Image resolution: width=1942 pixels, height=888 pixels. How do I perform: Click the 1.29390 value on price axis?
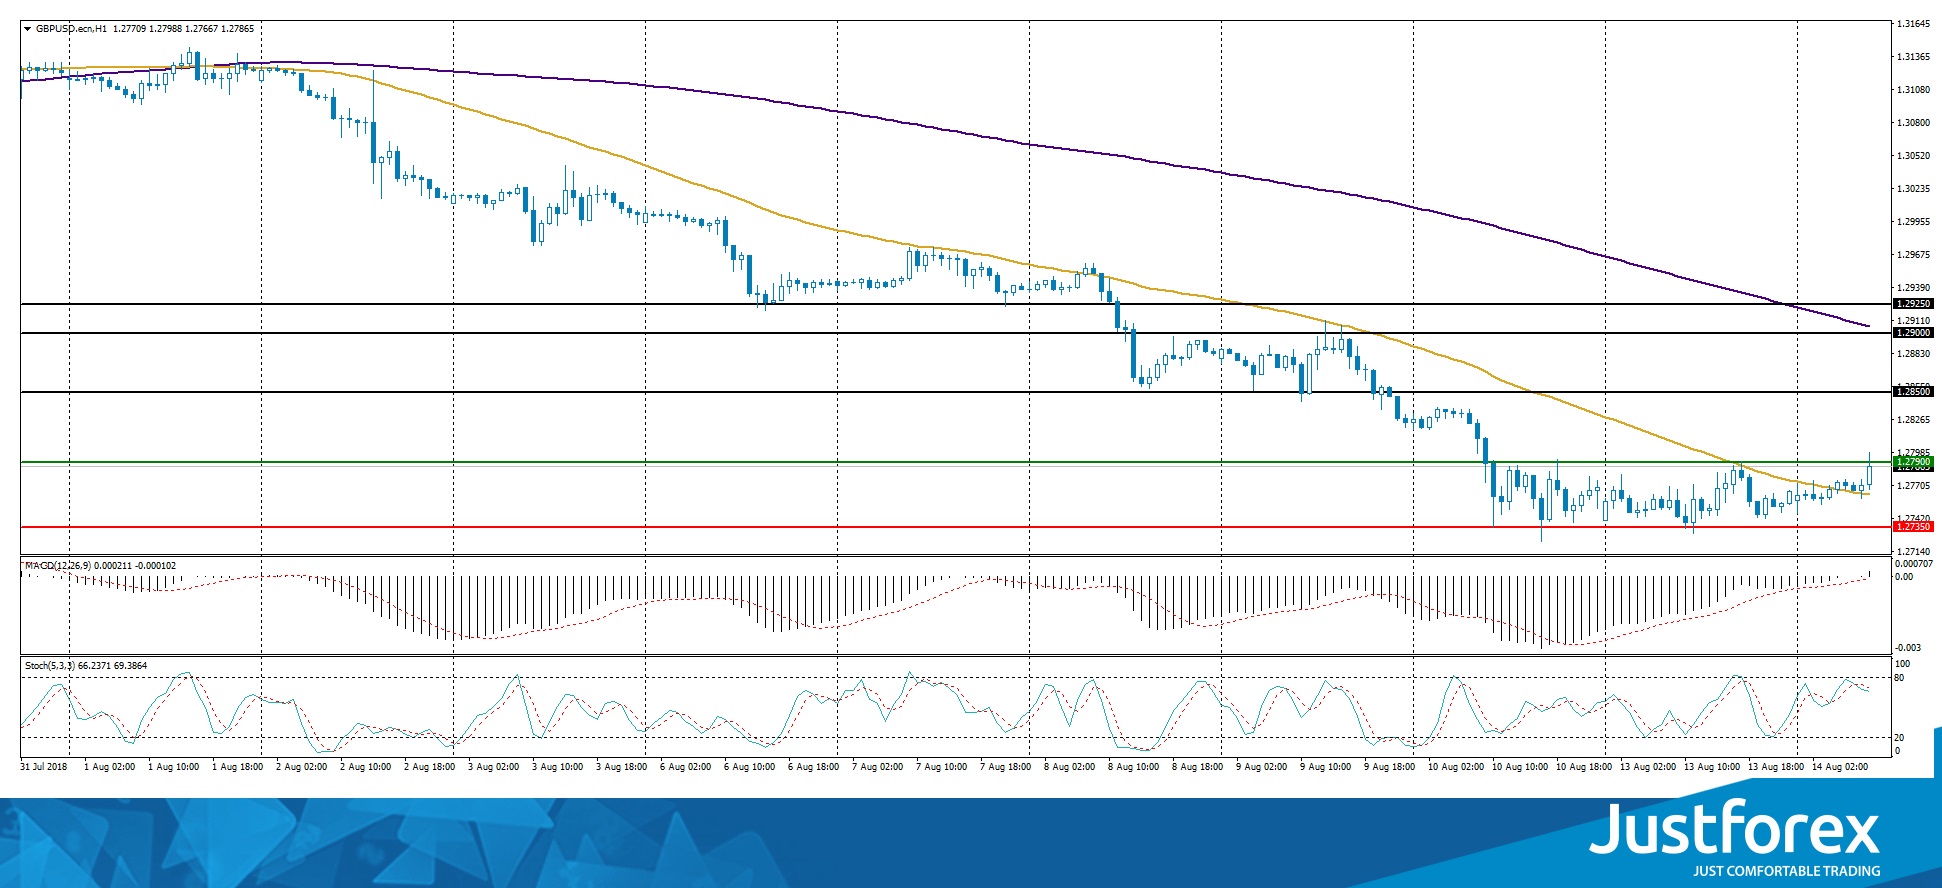pos(1913,288)
